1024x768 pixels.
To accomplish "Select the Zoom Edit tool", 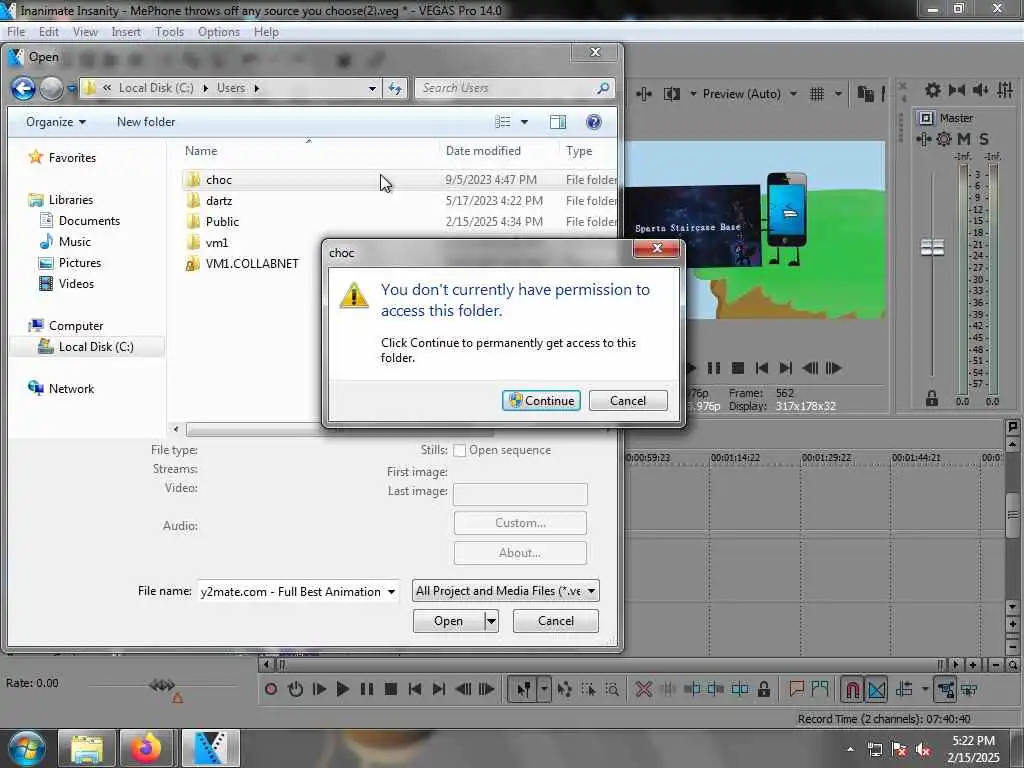I will click(x=612, y=689).
